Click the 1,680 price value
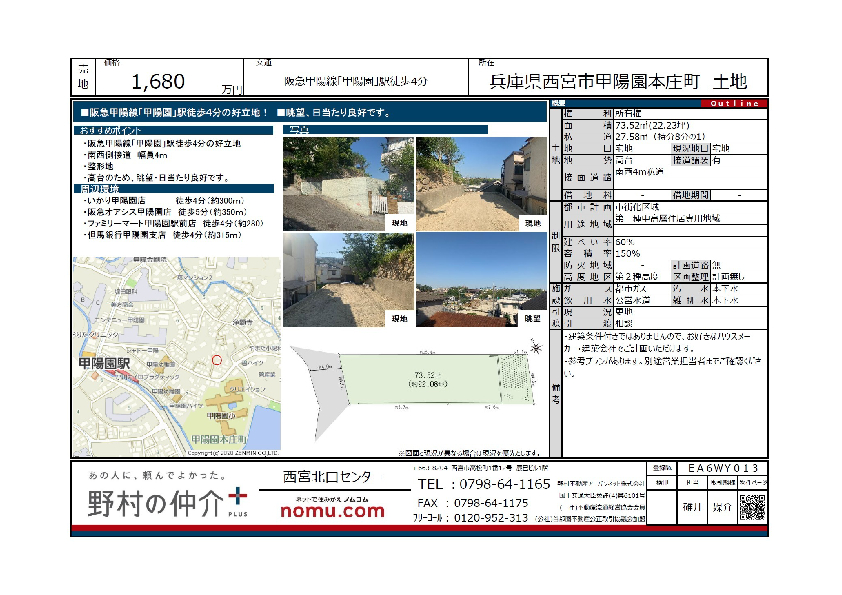The height and width of the screenshot is (595, 842). click(x=158, y=82)
